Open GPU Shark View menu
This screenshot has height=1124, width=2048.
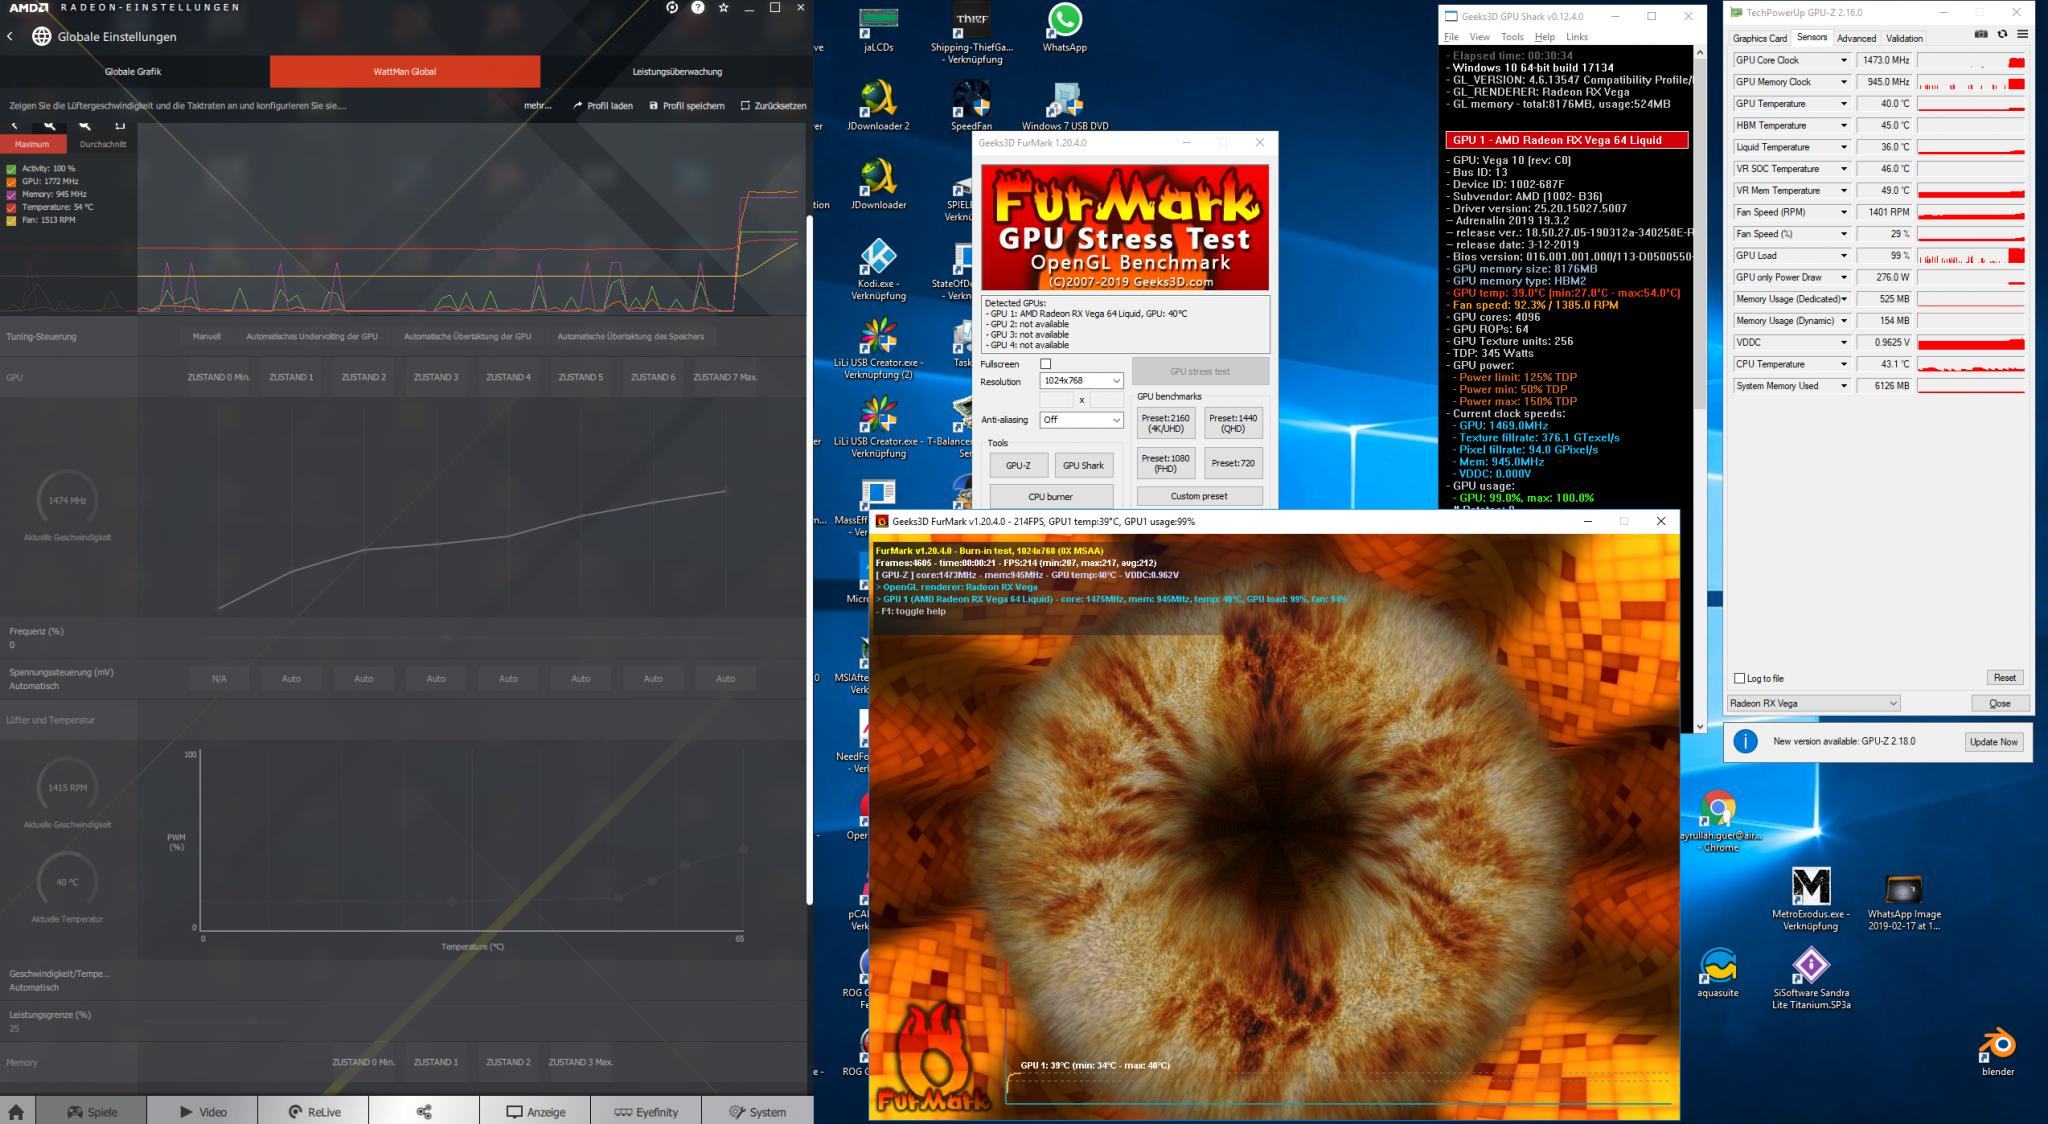pyautogui.click(x=1479, y=37)
